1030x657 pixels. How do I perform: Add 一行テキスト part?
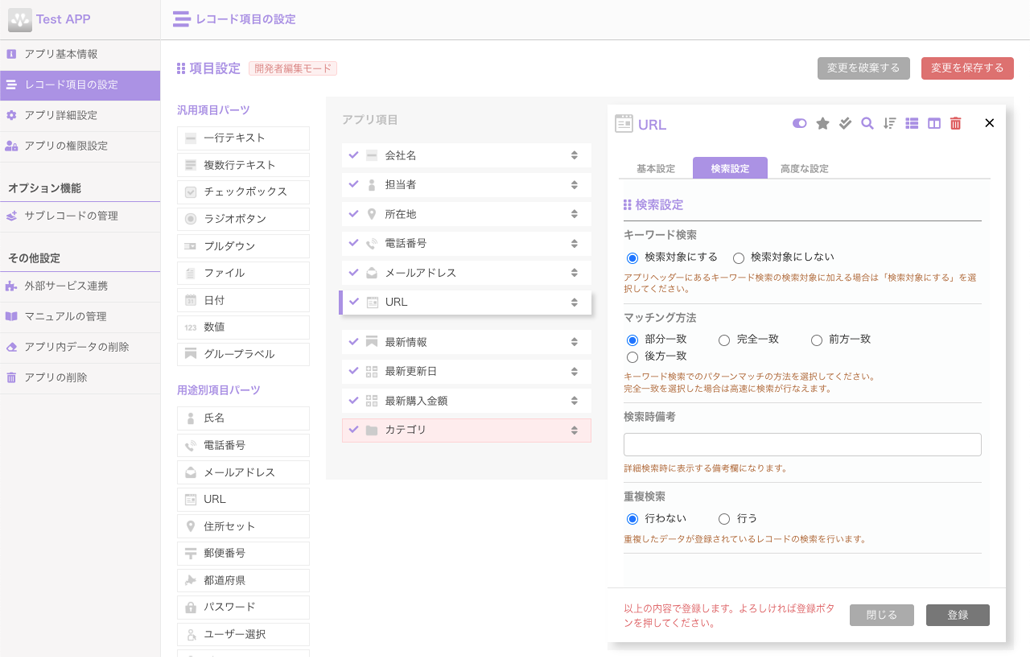click(x=243, y=138)
